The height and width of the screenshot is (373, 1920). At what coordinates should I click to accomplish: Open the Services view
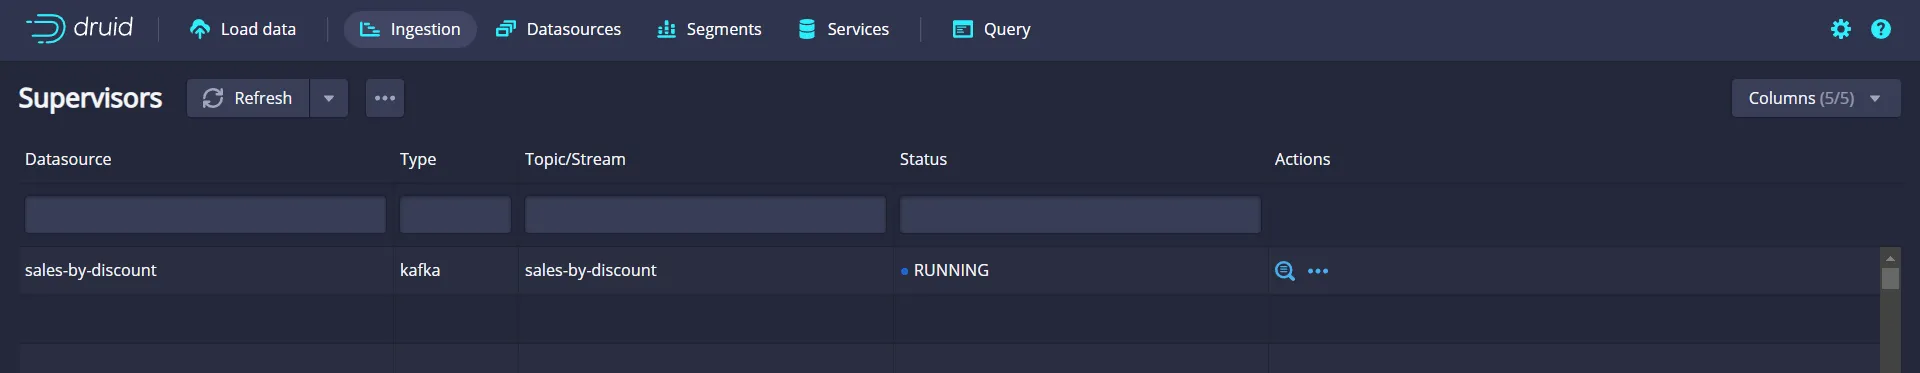point(843,29)
